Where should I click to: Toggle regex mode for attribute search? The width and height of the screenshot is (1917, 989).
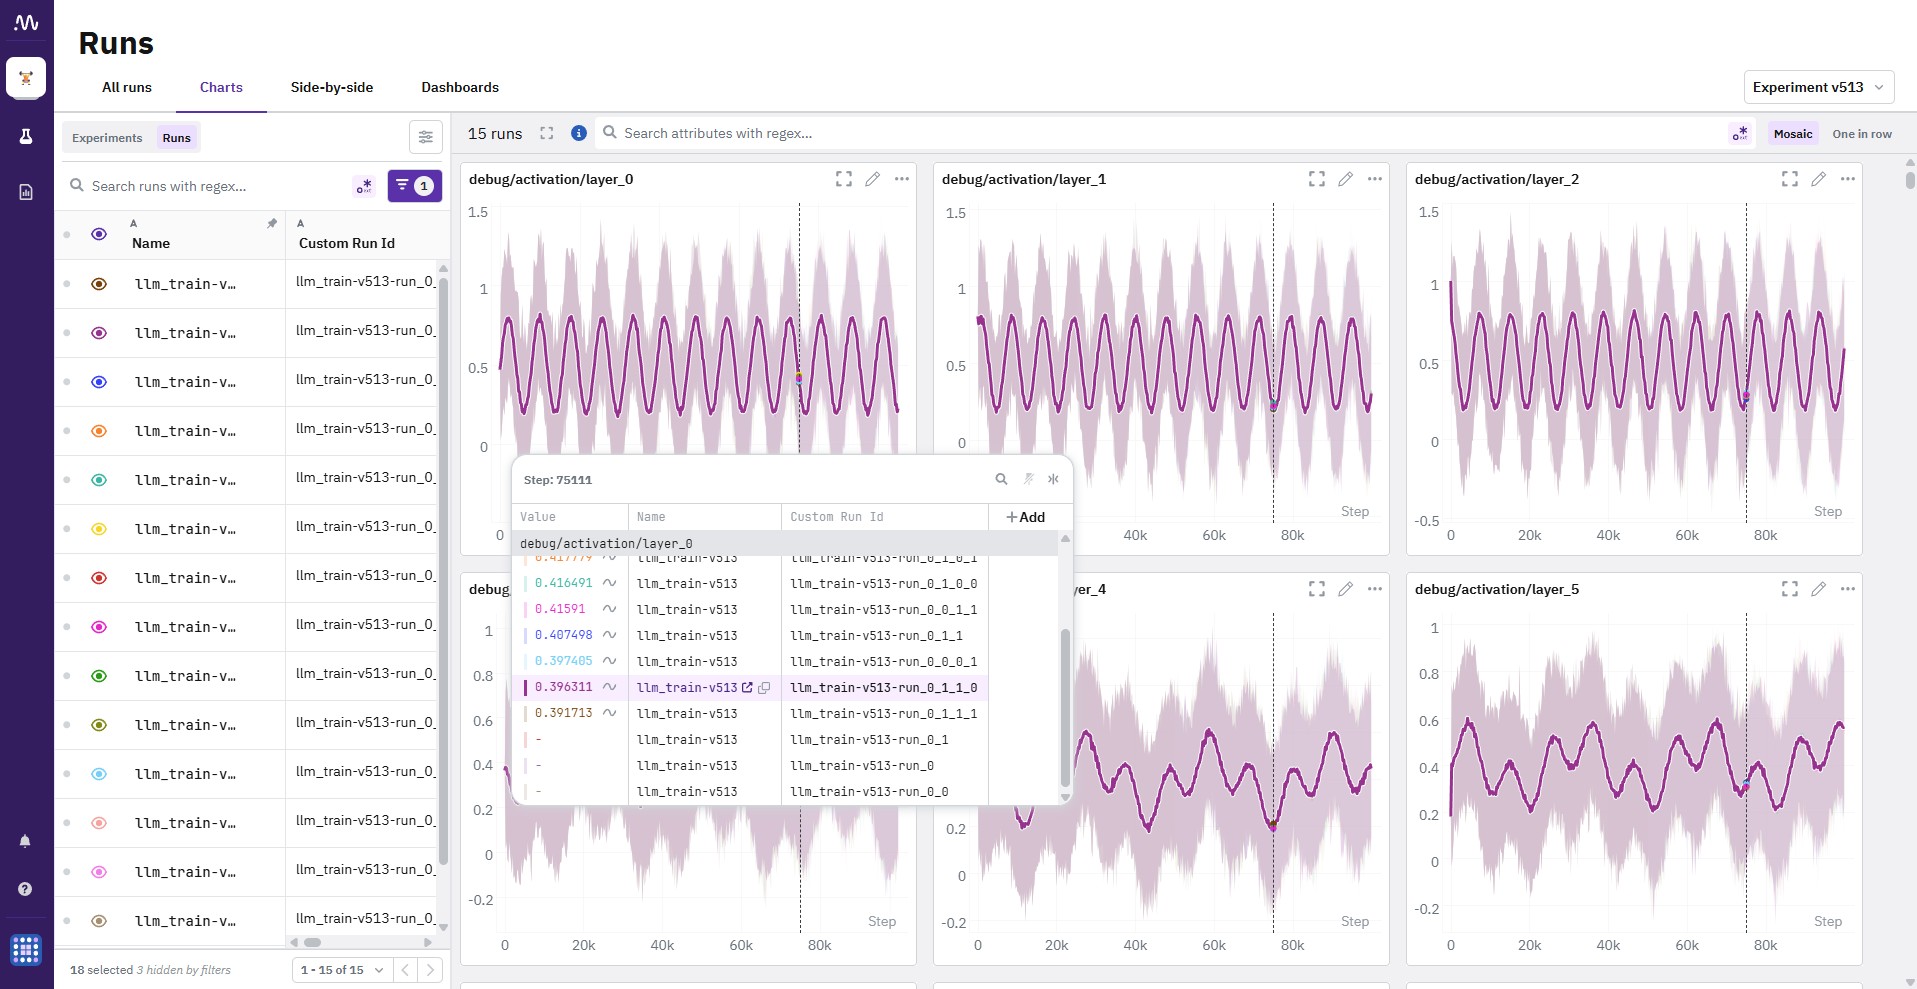tap(1740, 133)
